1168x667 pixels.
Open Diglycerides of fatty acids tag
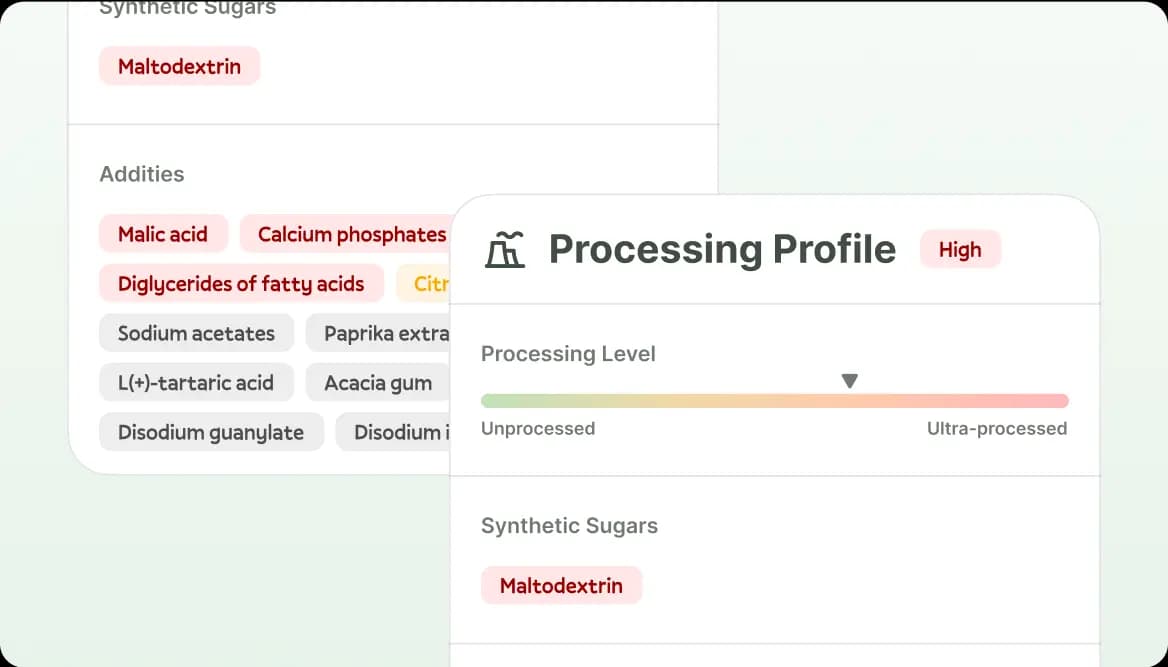[241, 284]
